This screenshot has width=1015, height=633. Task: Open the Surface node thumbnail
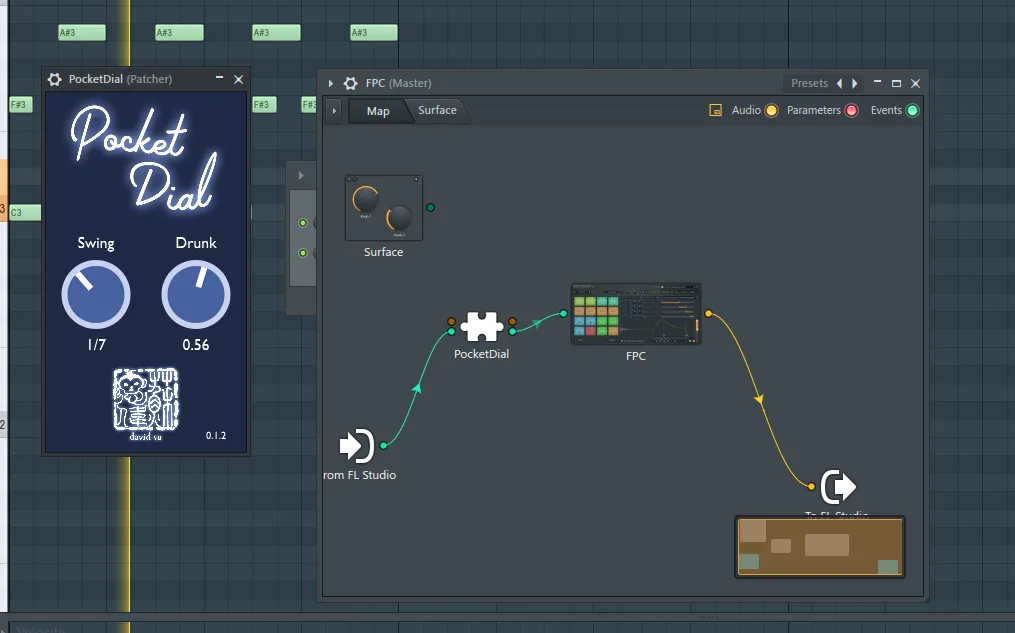click(x=384, y=208)
